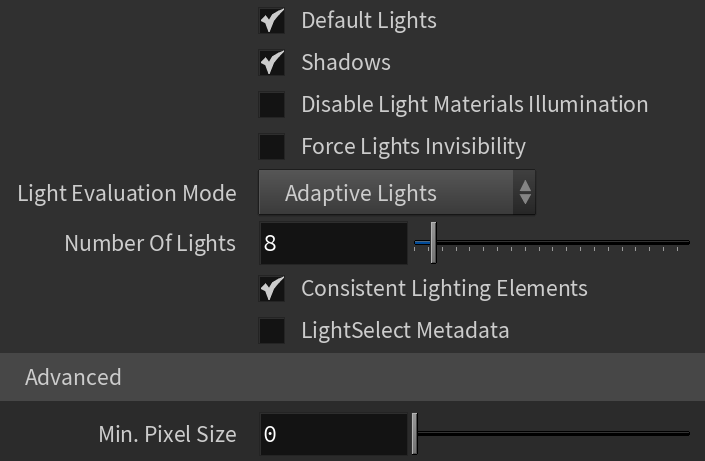The image size is (705, 461).
Task: Disable the Default Lights checkbox
Action: click(x=272, y=21)
